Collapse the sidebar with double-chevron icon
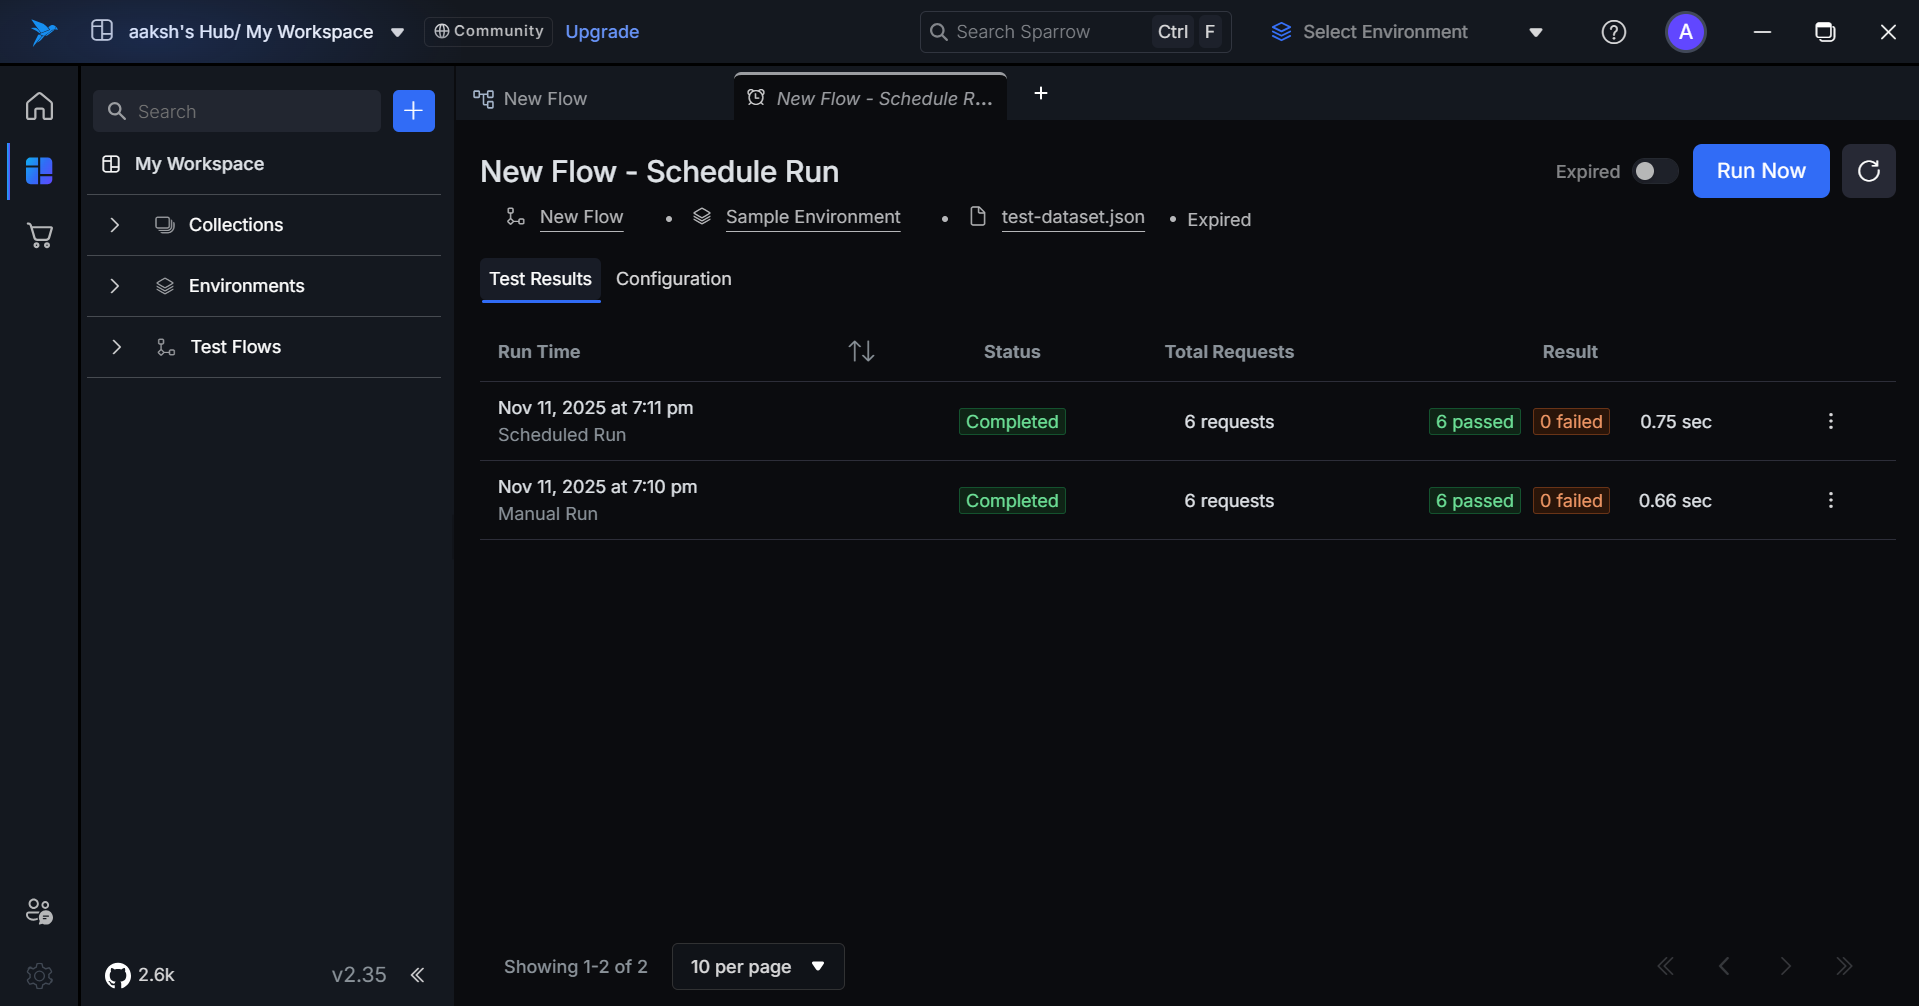The height and width of the screenshot is (1006, 1919). click(x=417, y=975)
